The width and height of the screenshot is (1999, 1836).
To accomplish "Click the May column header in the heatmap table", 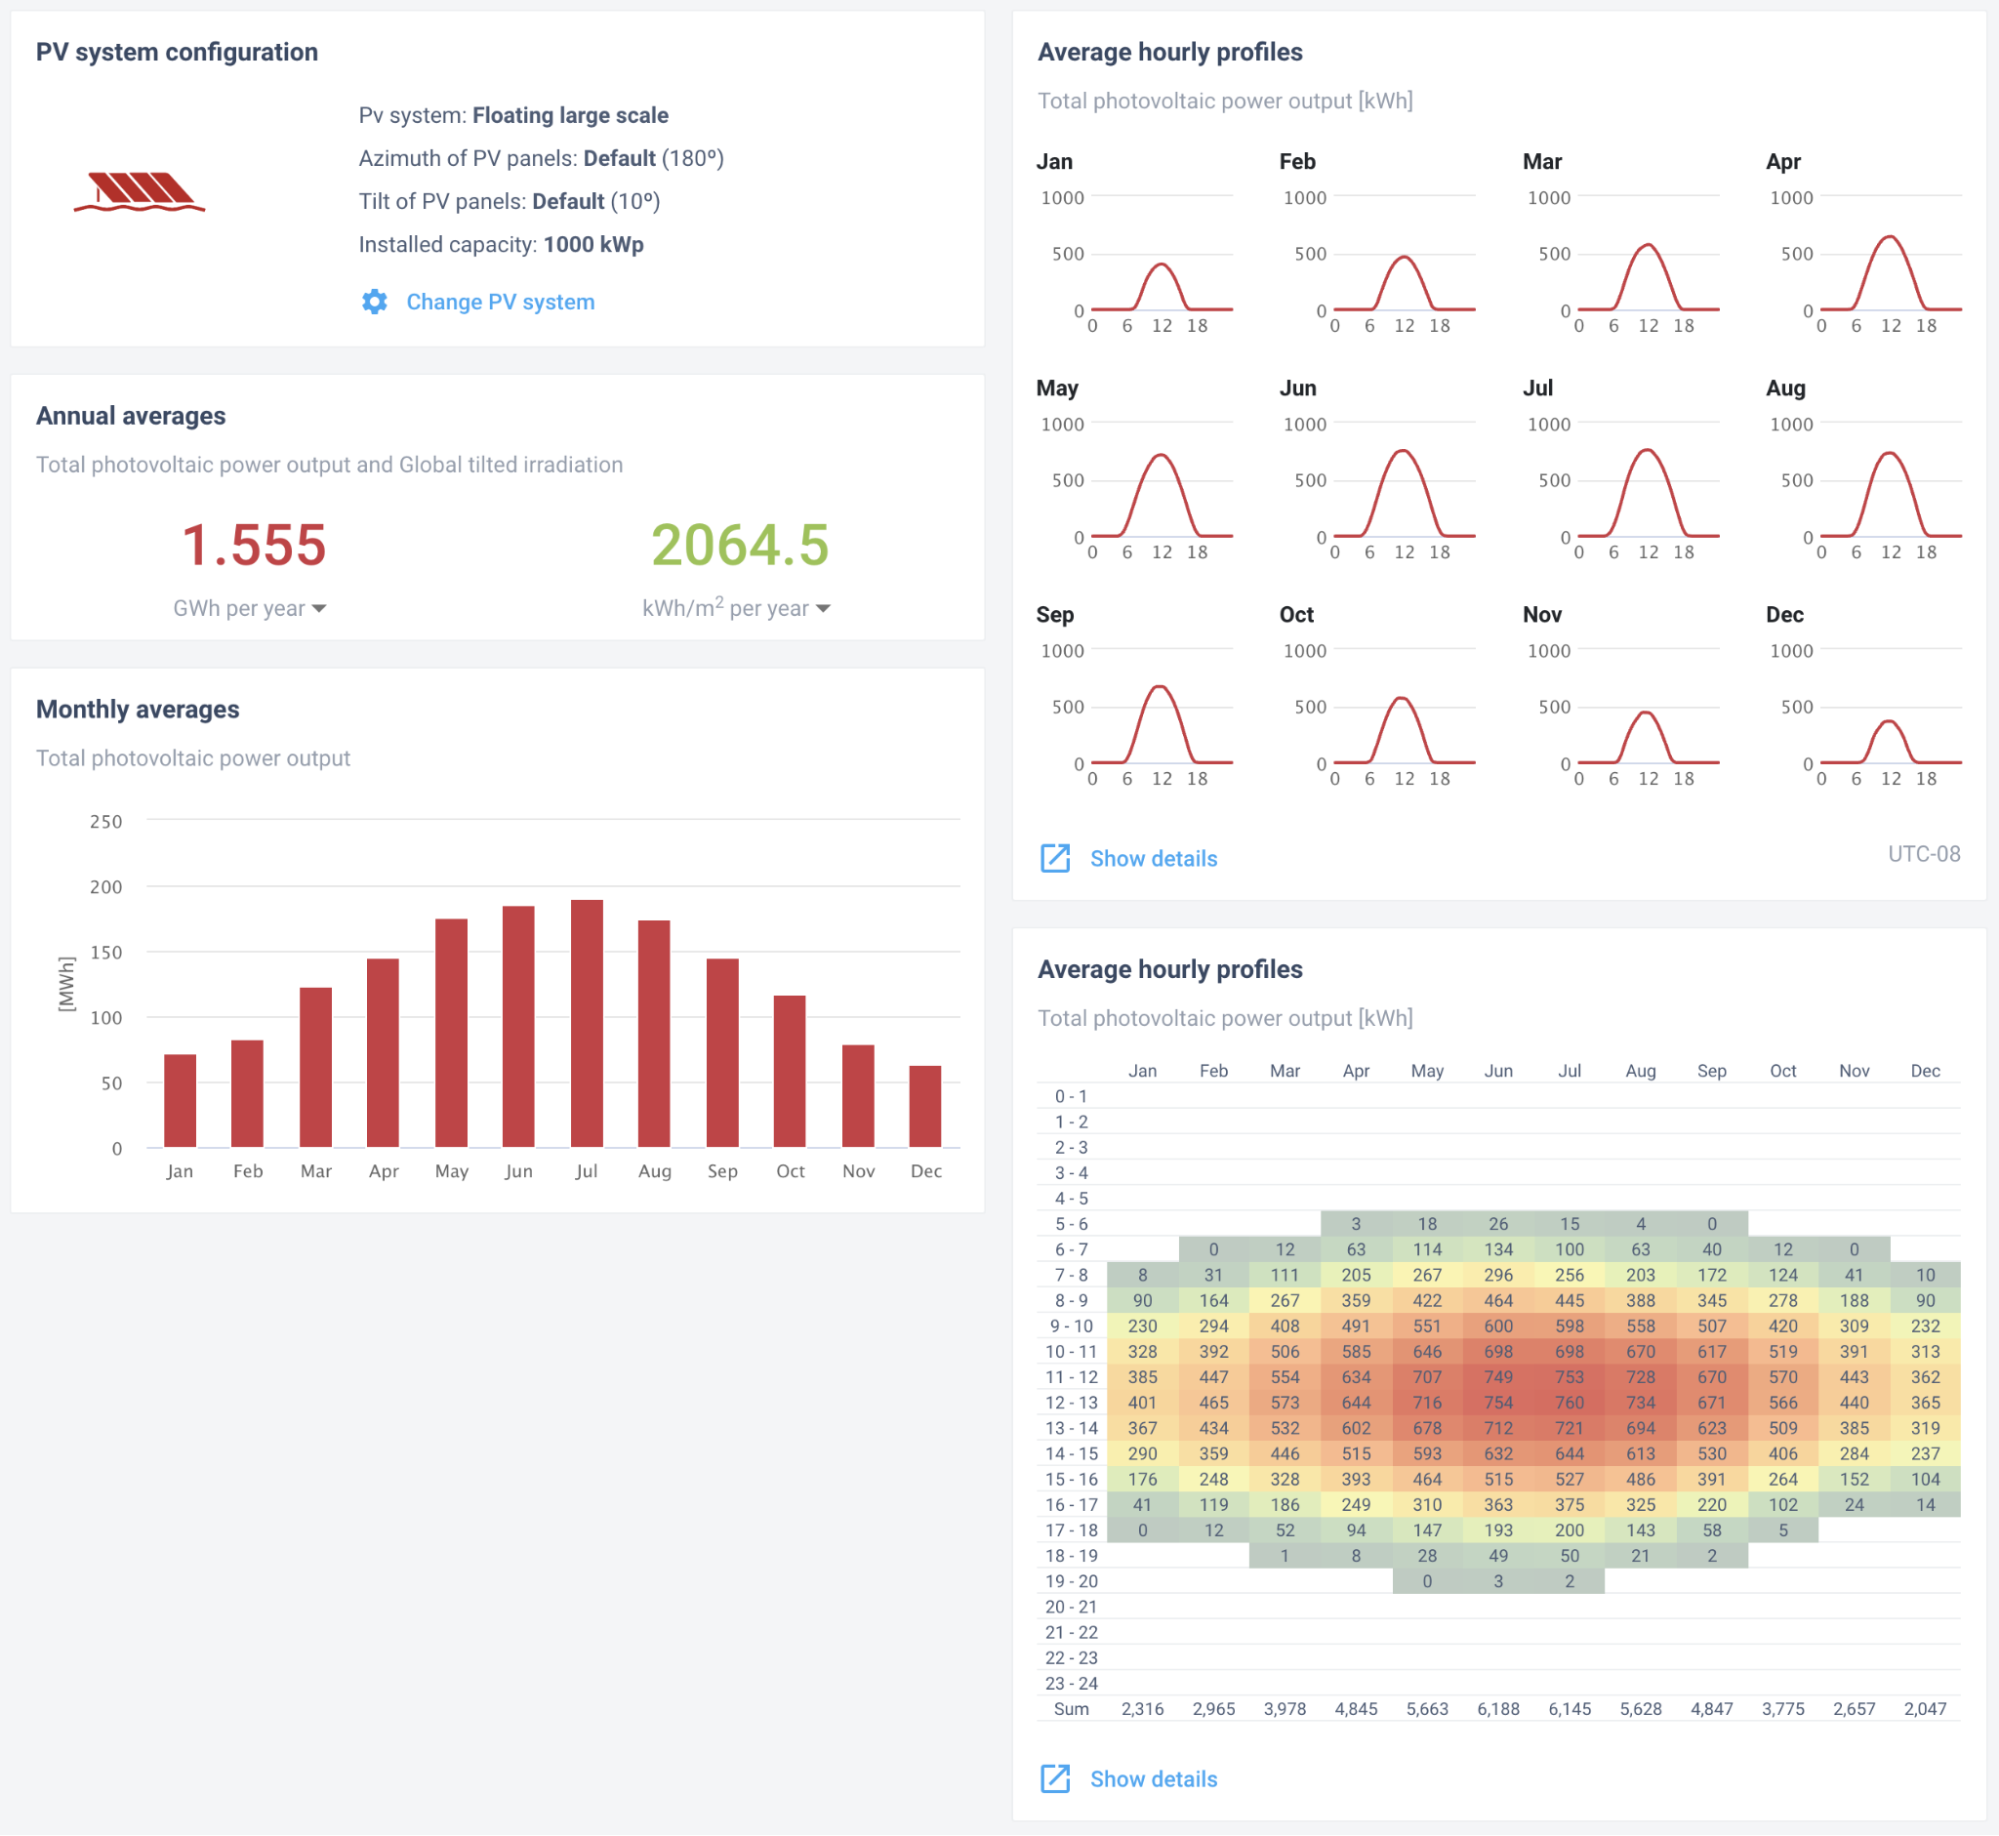I will pos(1427,1071).
